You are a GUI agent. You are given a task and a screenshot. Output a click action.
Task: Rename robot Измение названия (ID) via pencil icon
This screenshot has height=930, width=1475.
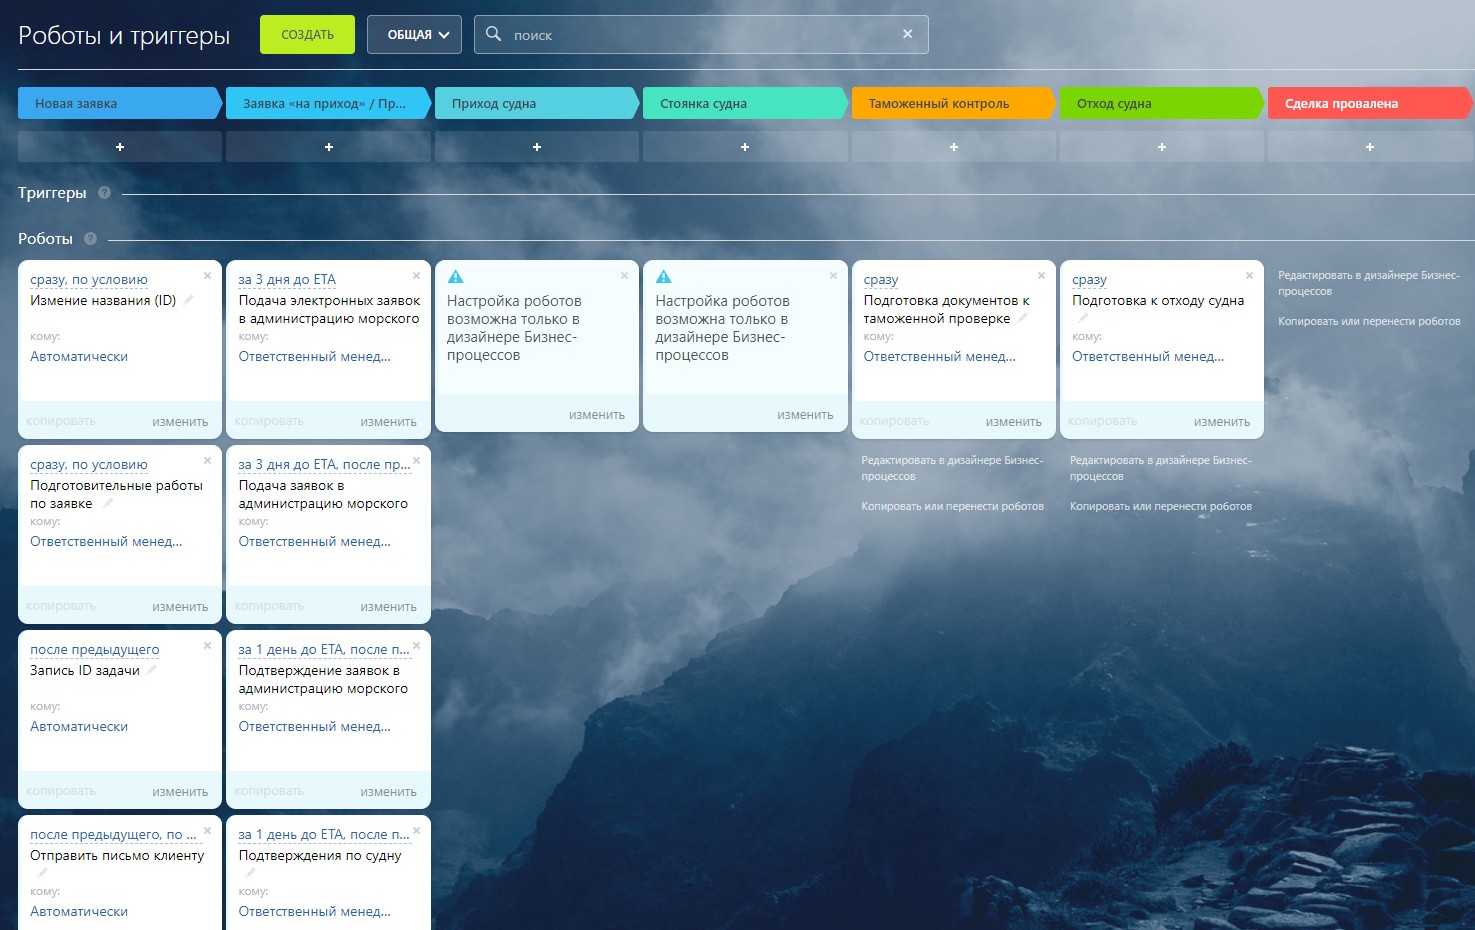point(188,300)
